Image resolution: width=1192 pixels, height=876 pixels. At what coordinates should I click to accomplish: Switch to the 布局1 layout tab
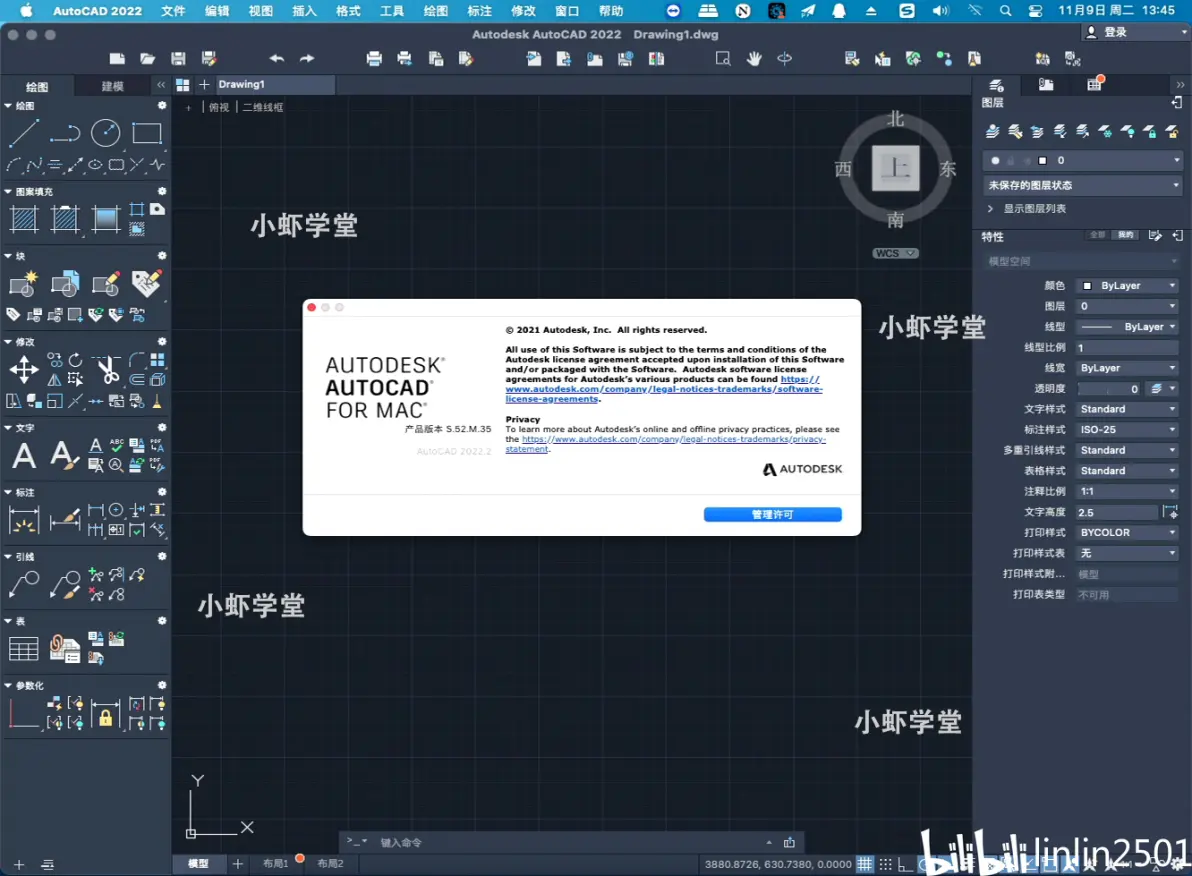click(x=275, y=864)
